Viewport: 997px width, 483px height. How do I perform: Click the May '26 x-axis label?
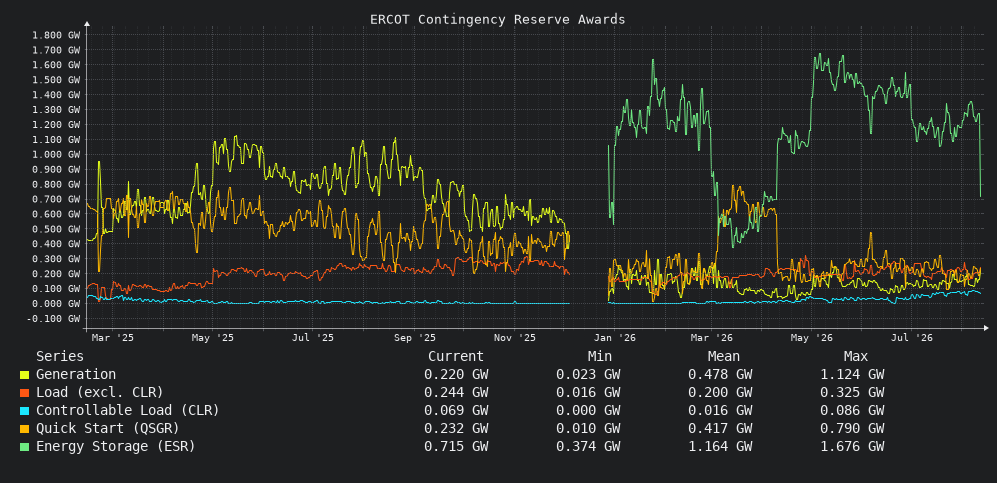811,338
